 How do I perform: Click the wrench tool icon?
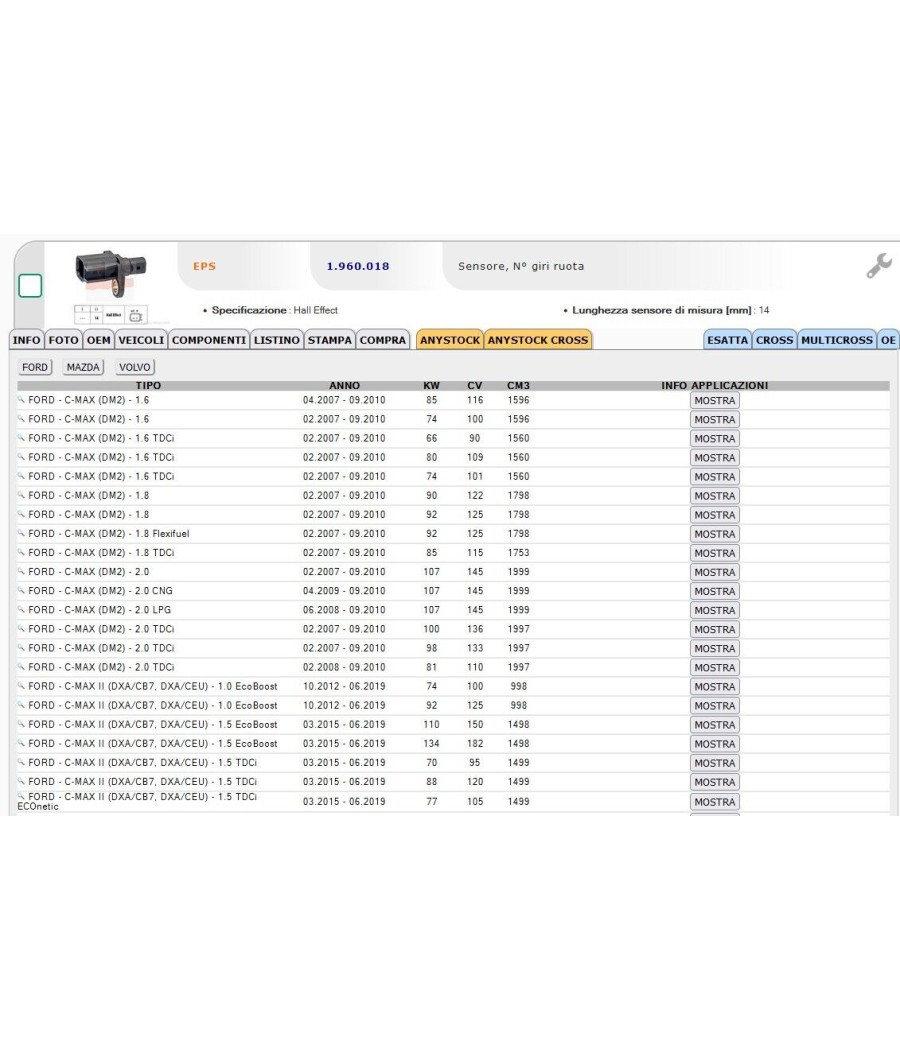click(x=879, y=266)
